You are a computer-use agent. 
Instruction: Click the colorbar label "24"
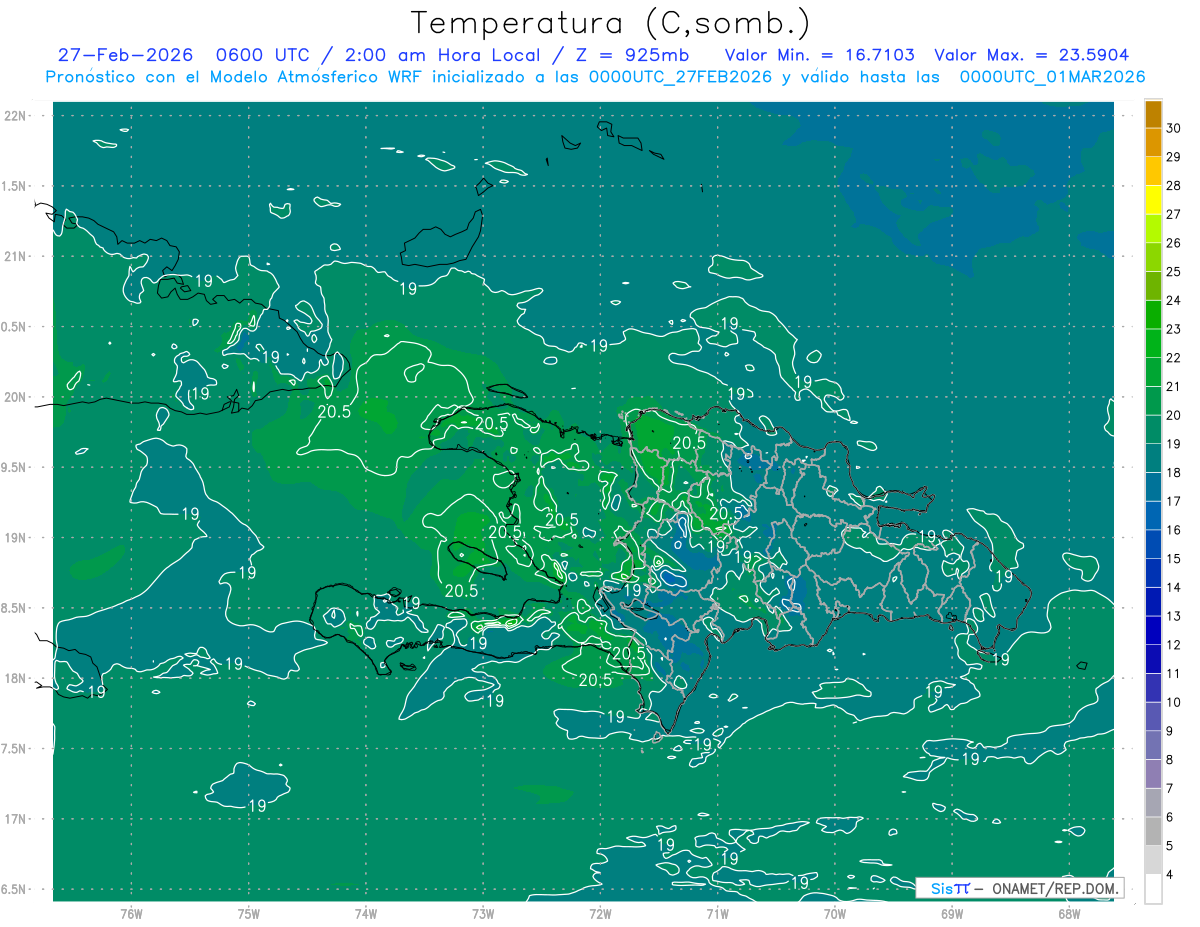tap(1173, 300)
